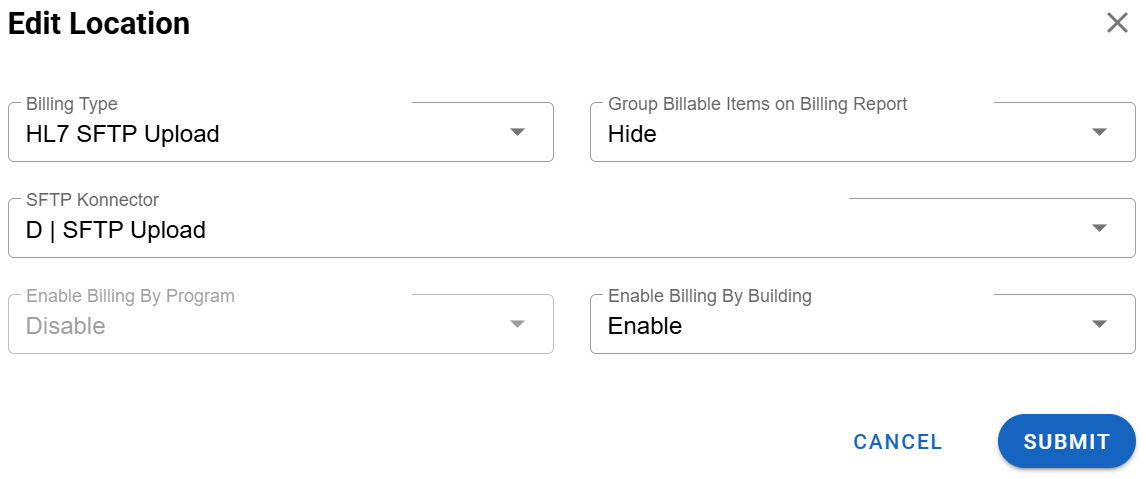1146x479 pixels.
Task: Close the Edit Location dialog with X
Action: (1117, 23)
